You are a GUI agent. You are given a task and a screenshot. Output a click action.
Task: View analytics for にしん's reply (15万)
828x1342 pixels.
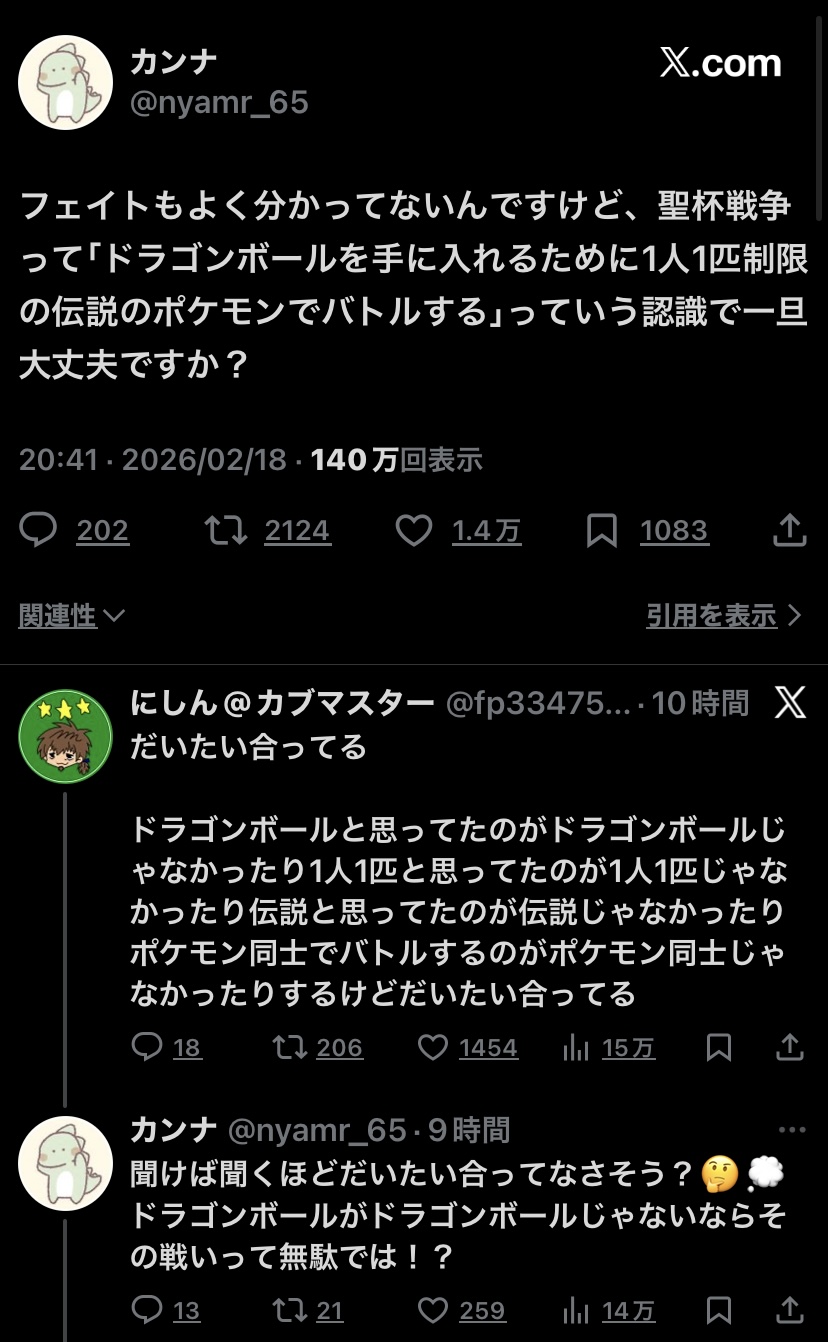576,1047
